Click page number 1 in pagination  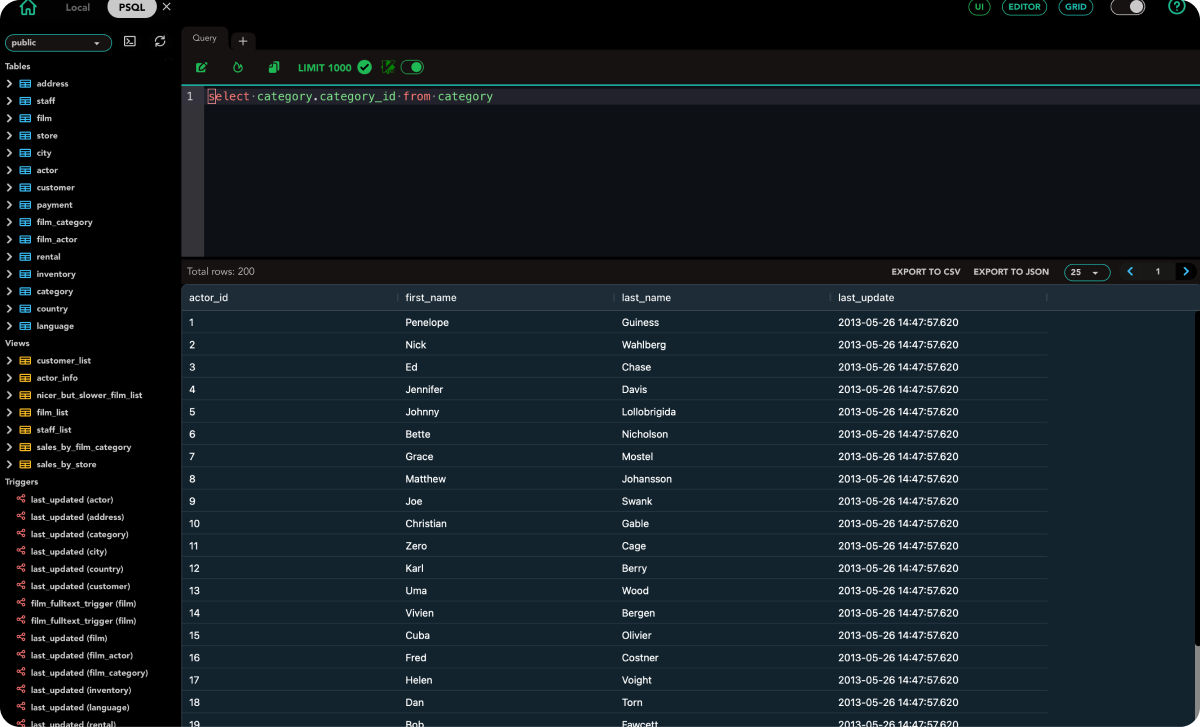coord(1158,271)
